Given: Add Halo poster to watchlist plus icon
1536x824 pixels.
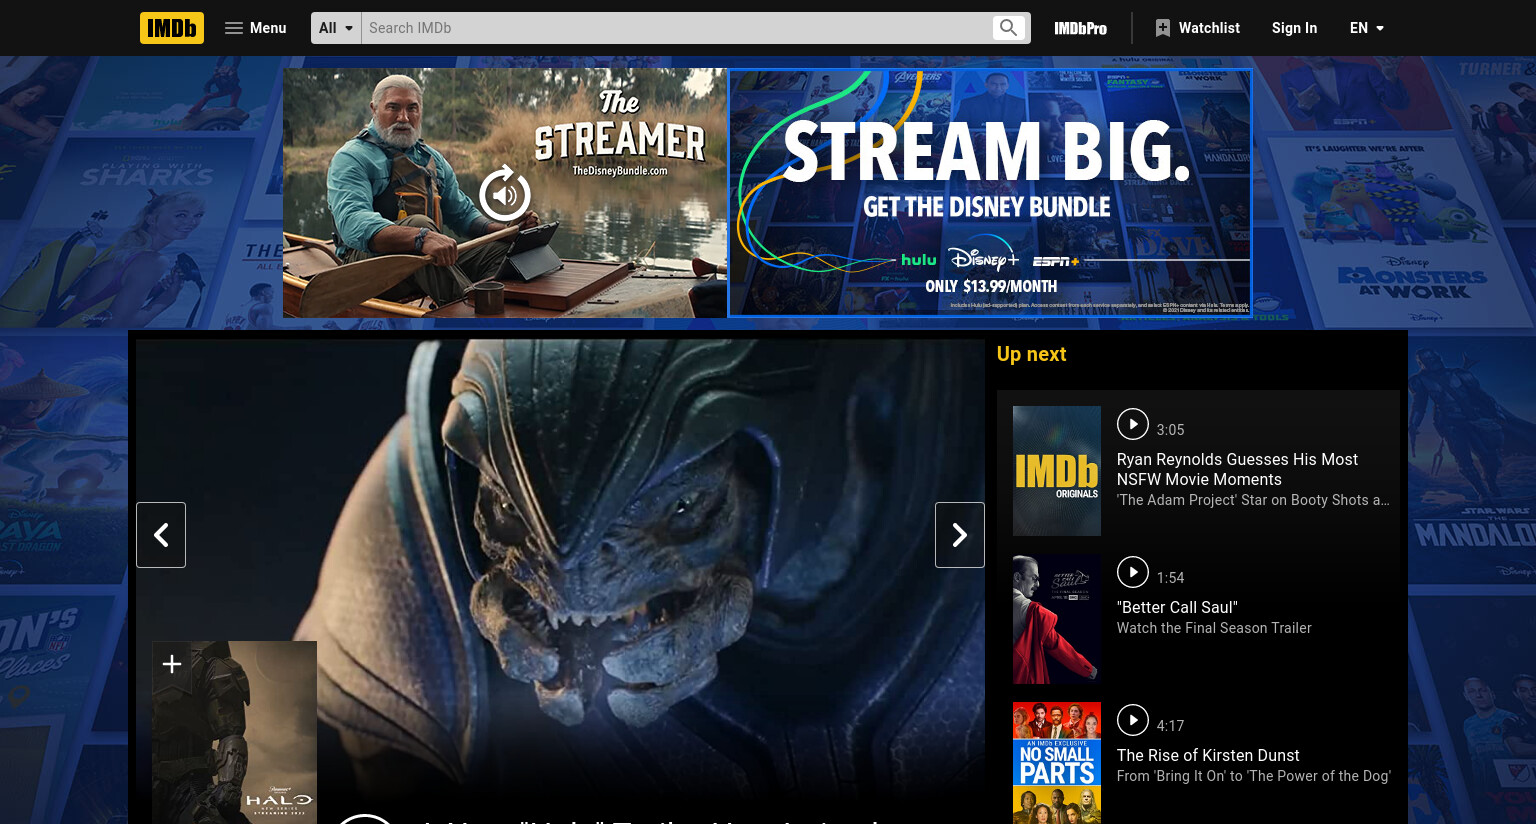Looking at the screenshot, I should (172, 664).
